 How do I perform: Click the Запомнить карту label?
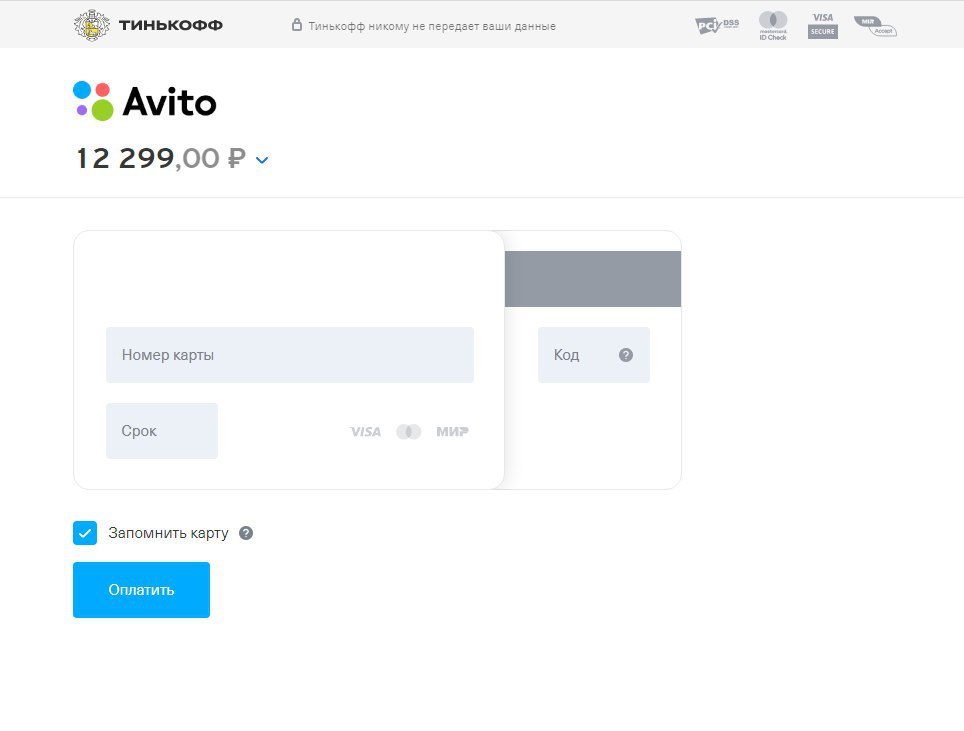pos(168,533)
